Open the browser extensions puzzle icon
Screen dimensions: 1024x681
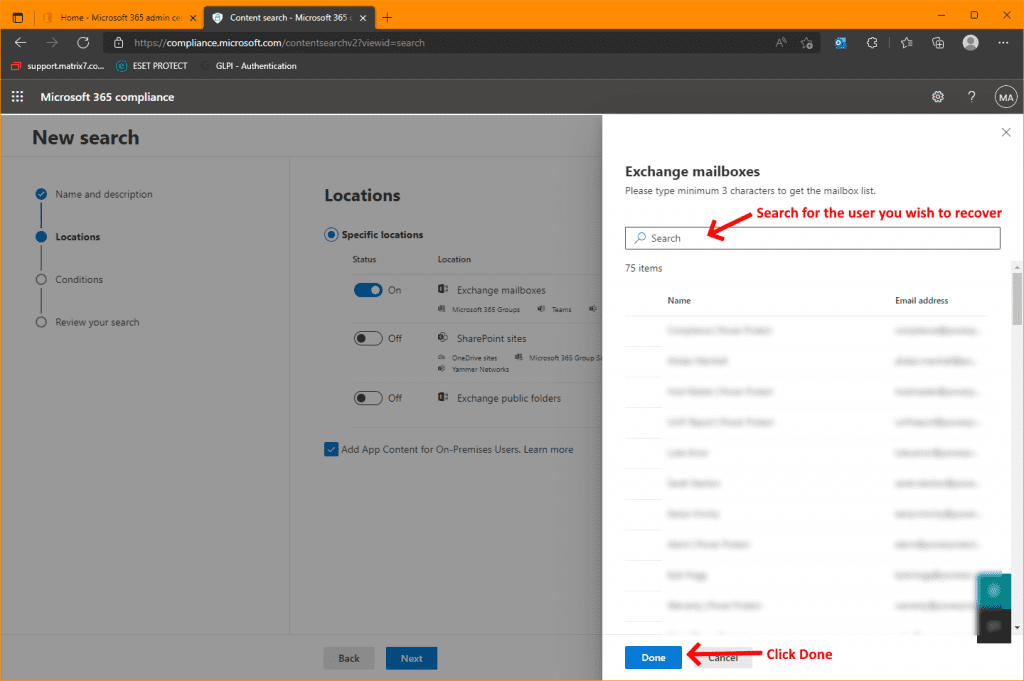pyautogui.click(x=872, y=42)
